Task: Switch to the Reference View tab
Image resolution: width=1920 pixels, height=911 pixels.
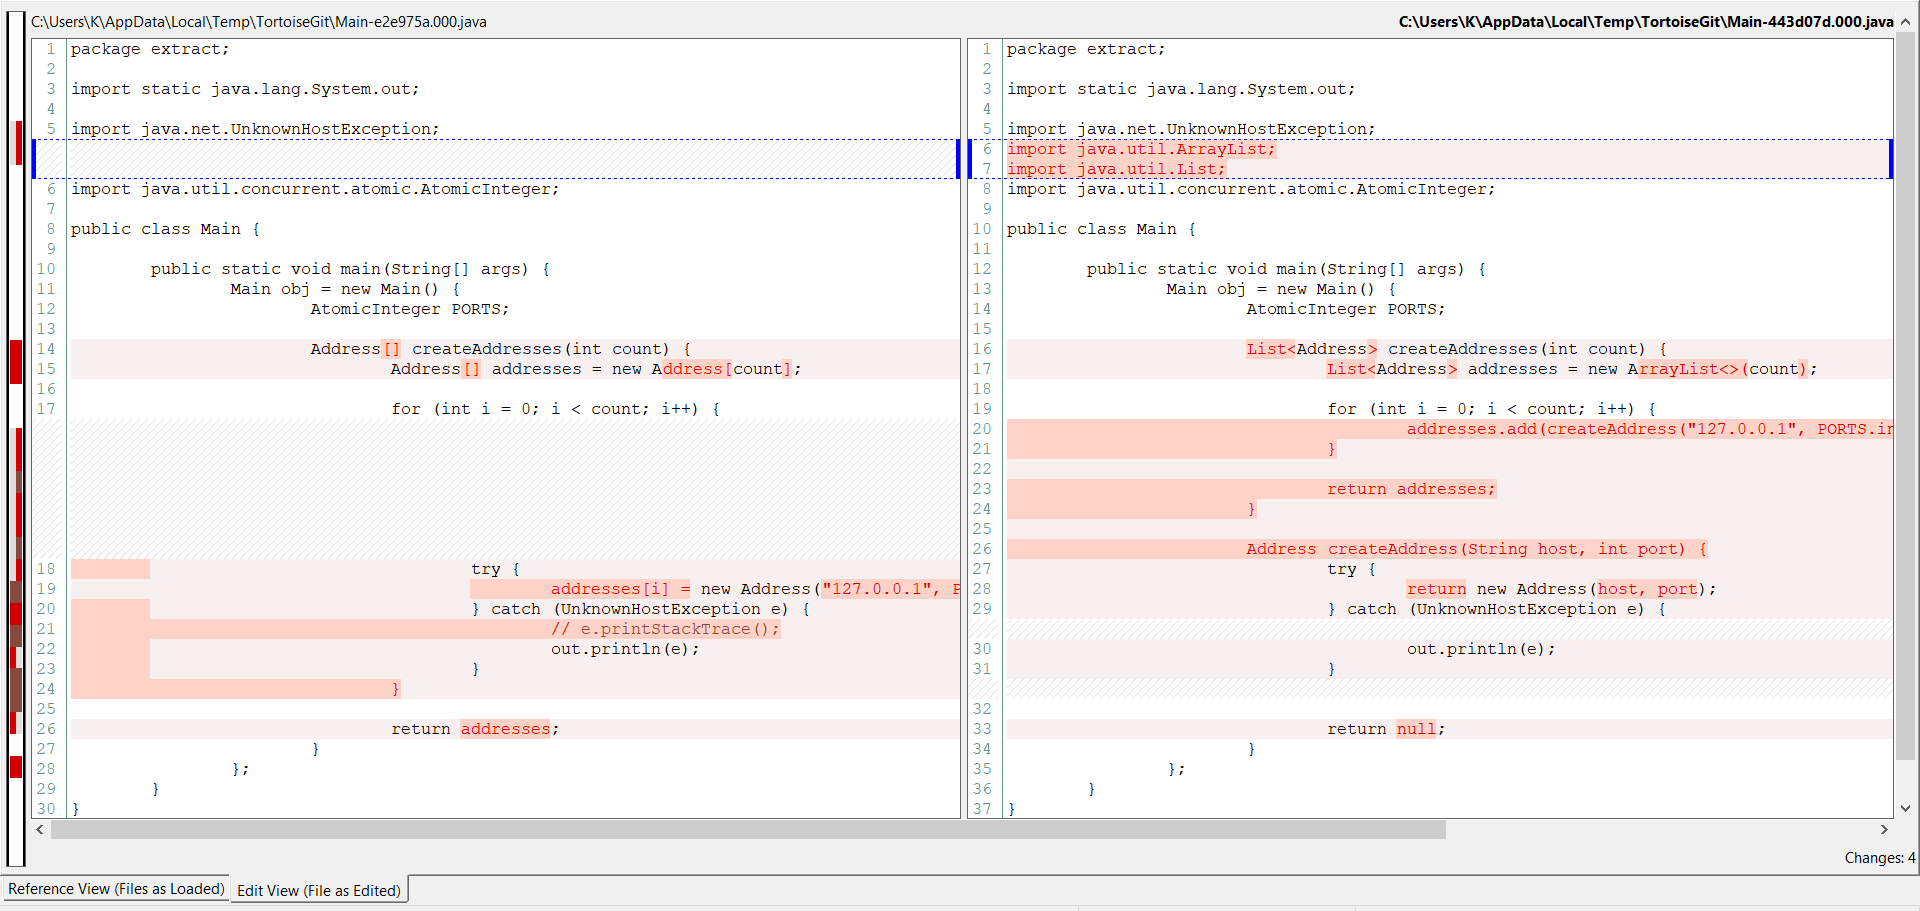Action: (116, 889)
